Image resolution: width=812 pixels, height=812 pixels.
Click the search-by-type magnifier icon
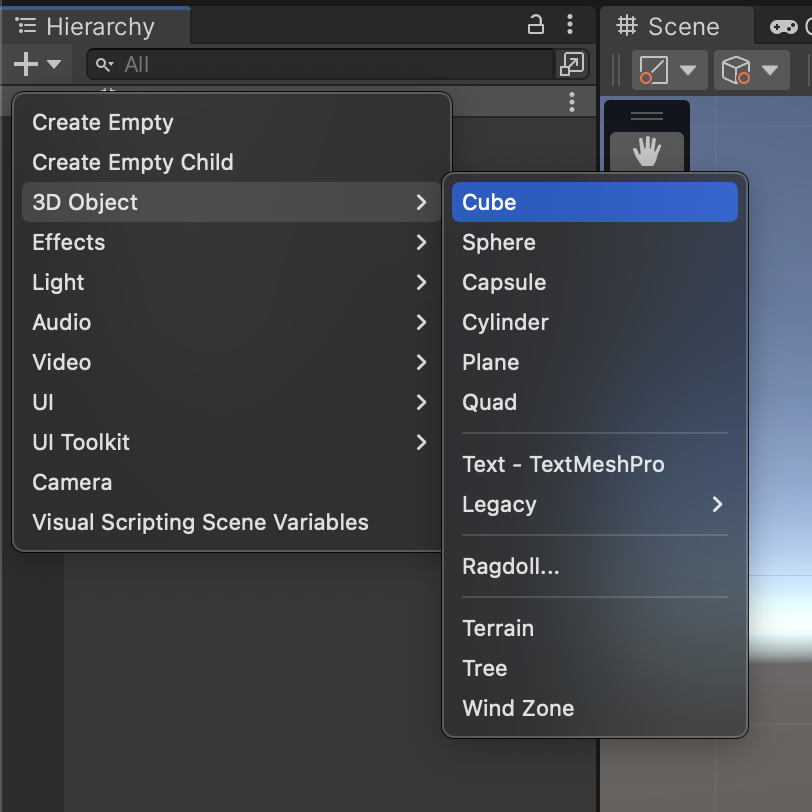click(104, 65)
